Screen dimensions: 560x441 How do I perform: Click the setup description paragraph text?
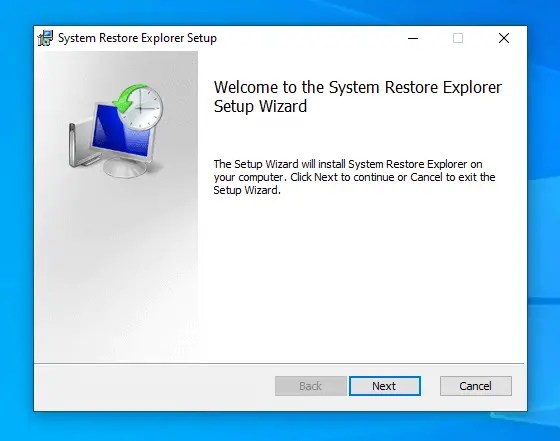pos(354,177)
